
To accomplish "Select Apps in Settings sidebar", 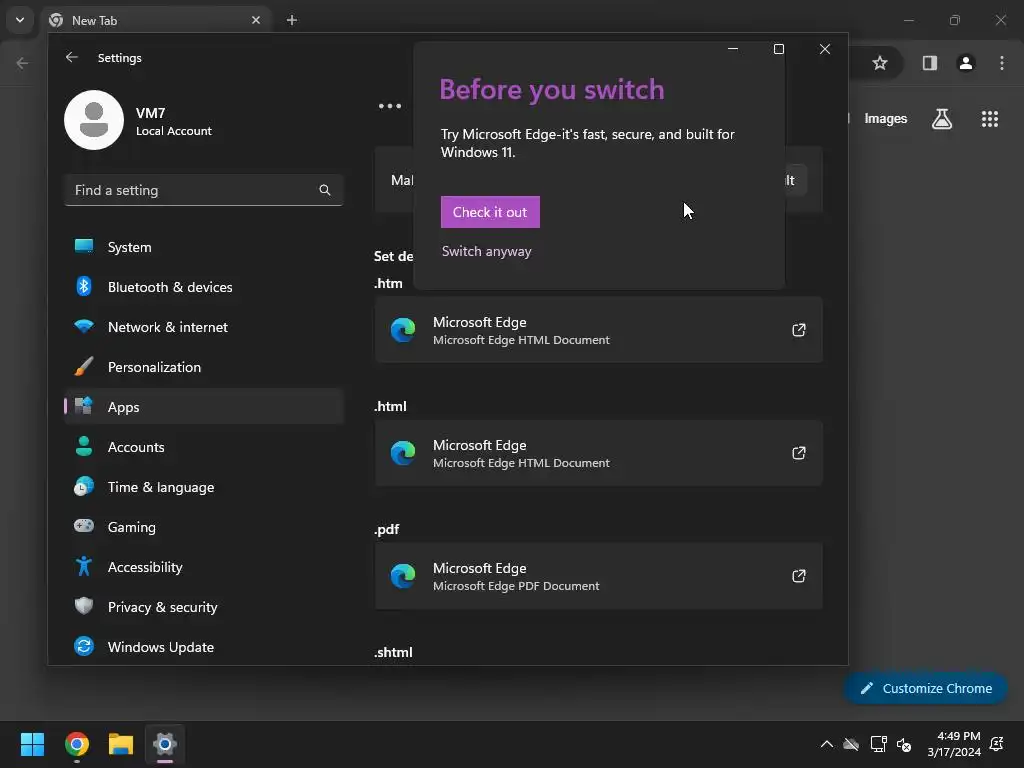I will point(204,407).
